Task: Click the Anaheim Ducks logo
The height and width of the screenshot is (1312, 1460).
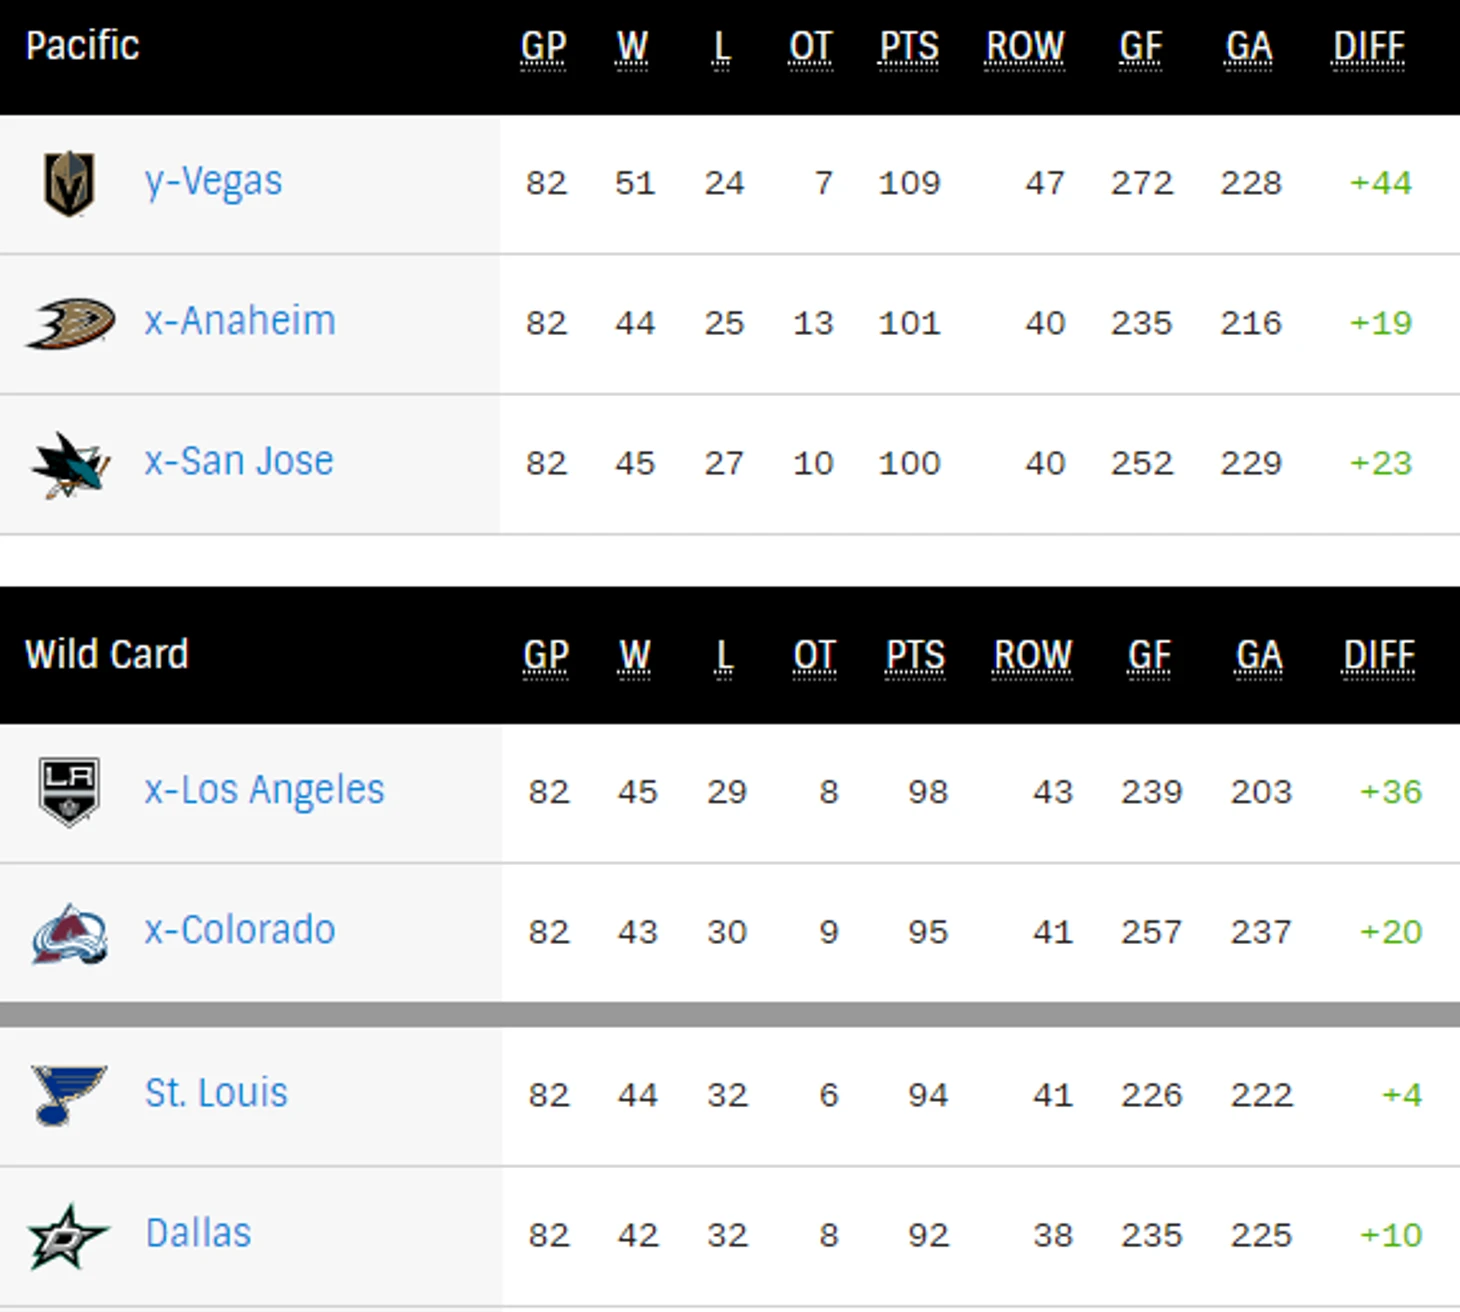Action: click(x=70, y=323)
